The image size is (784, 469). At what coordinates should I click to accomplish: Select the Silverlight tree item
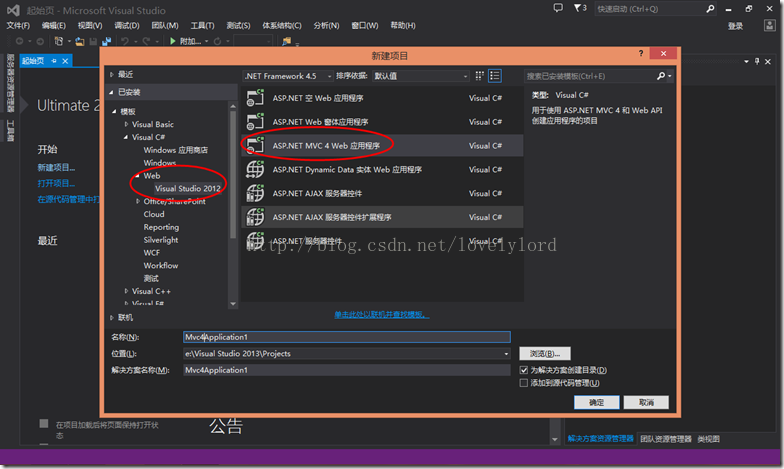coord(160,240)
